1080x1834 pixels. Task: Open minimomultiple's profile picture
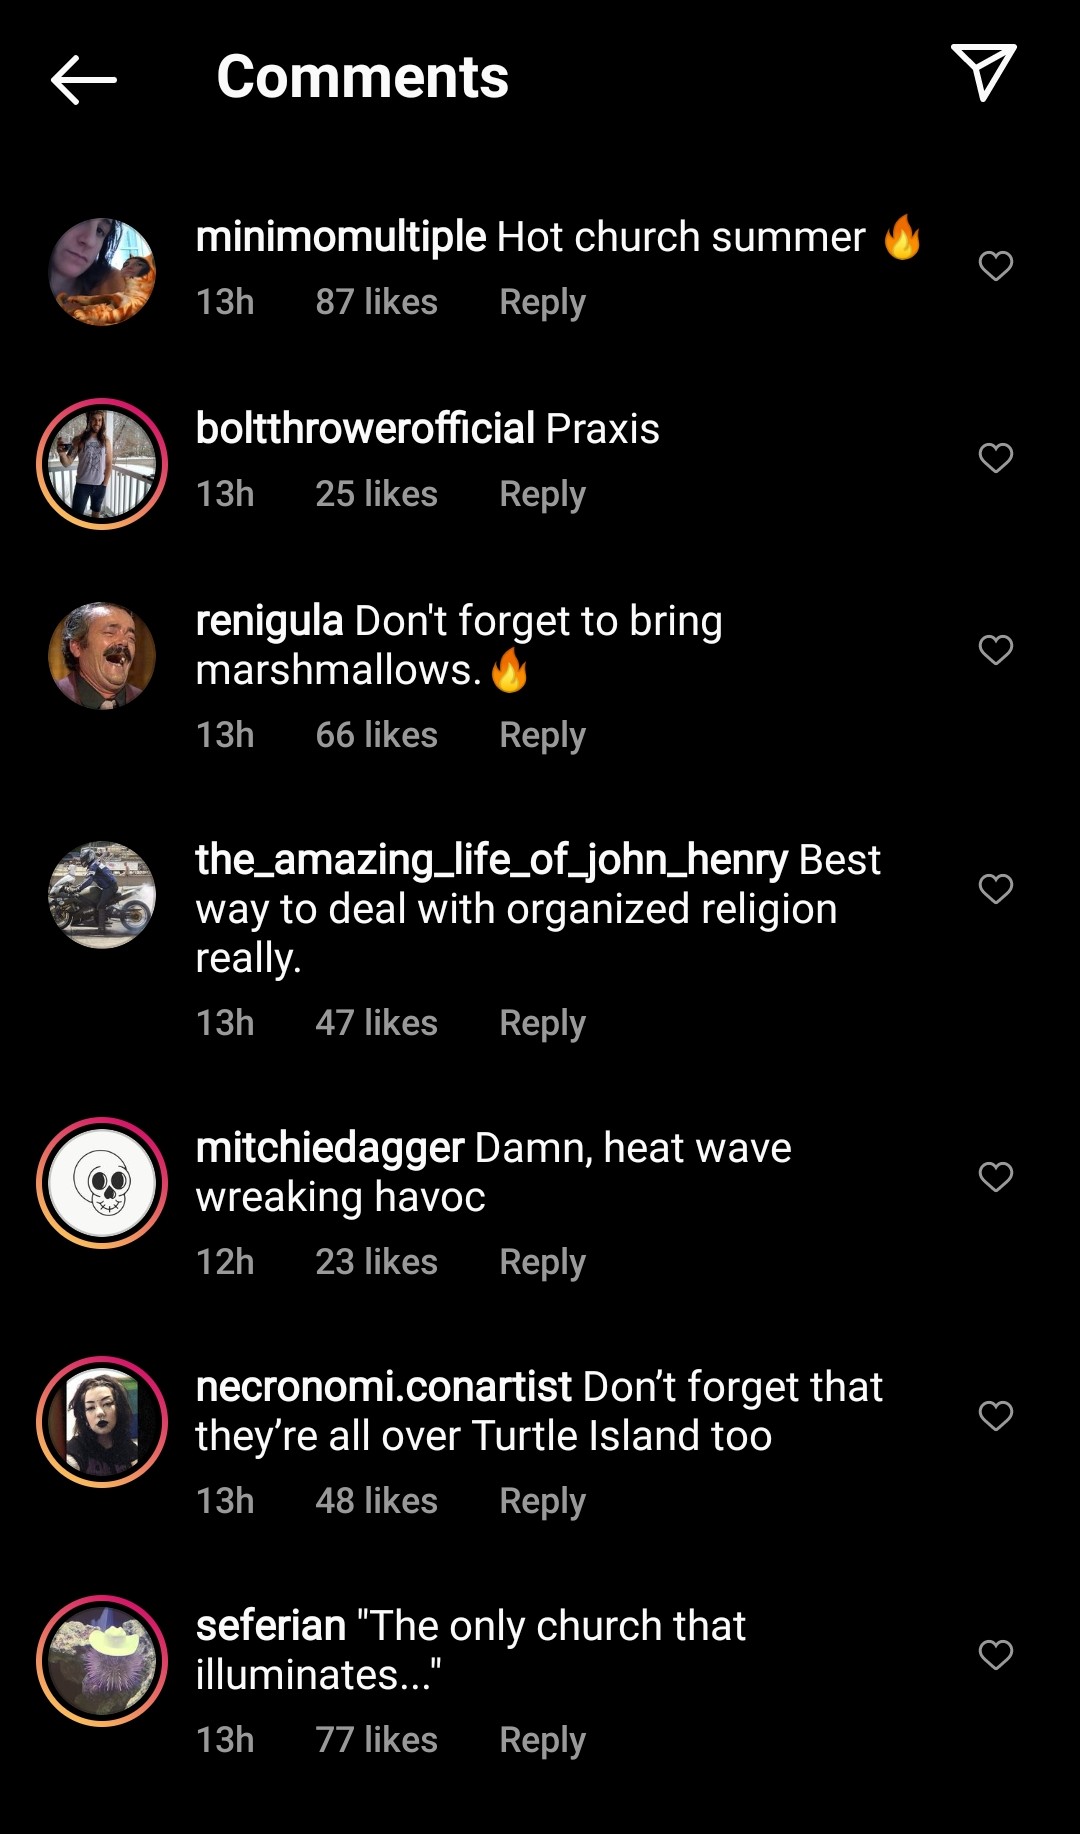coord(102,272)
